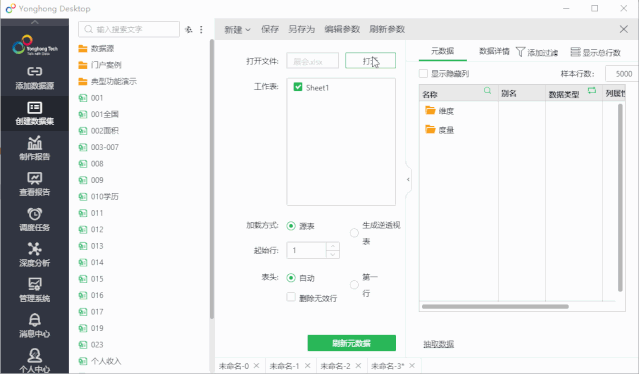
Task: Open dataset 003-007 in the list
Action: click(105, 147)
